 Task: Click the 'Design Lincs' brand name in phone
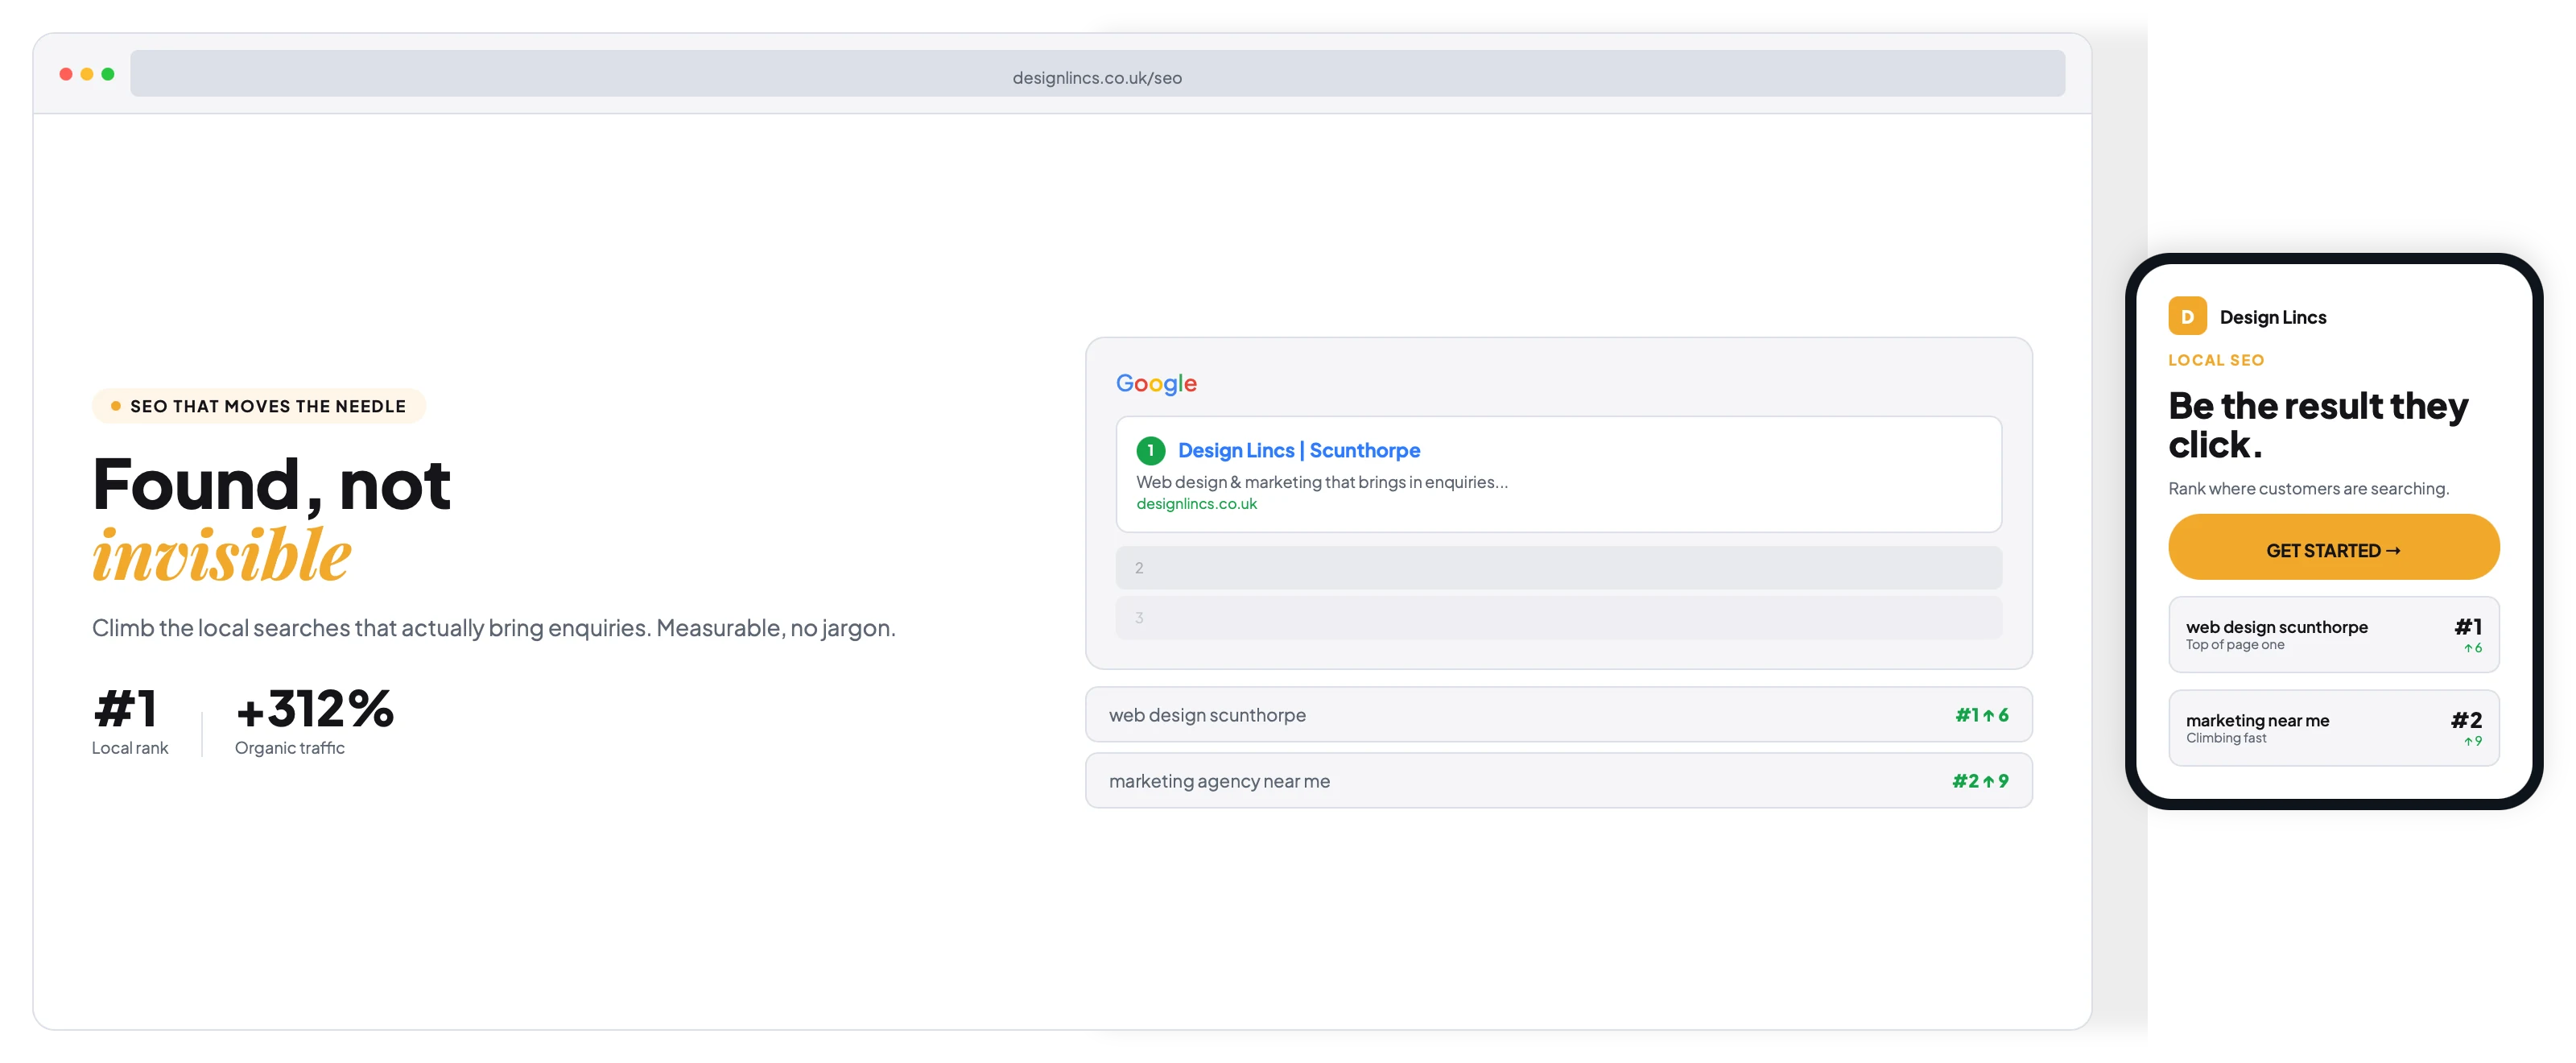tap(2272, 317)
